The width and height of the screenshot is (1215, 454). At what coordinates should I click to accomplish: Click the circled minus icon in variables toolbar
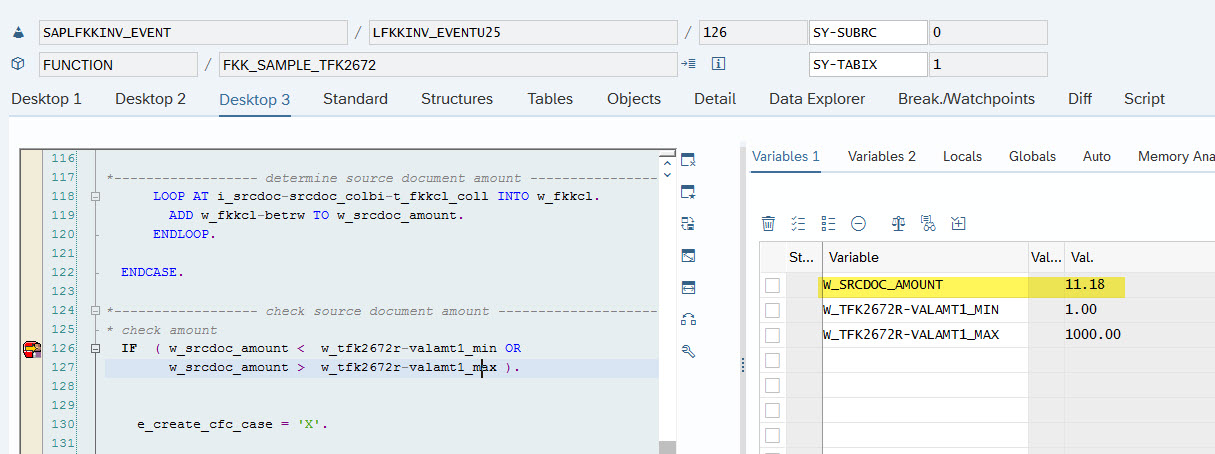[858, 223]
